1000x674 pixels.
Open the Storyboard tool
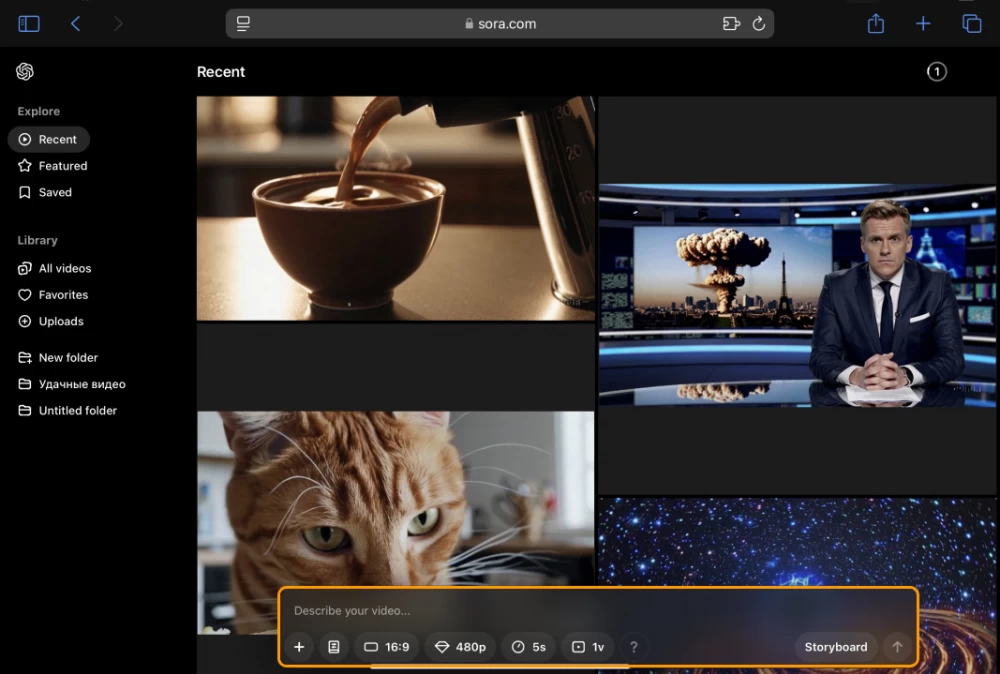(836, 647)
